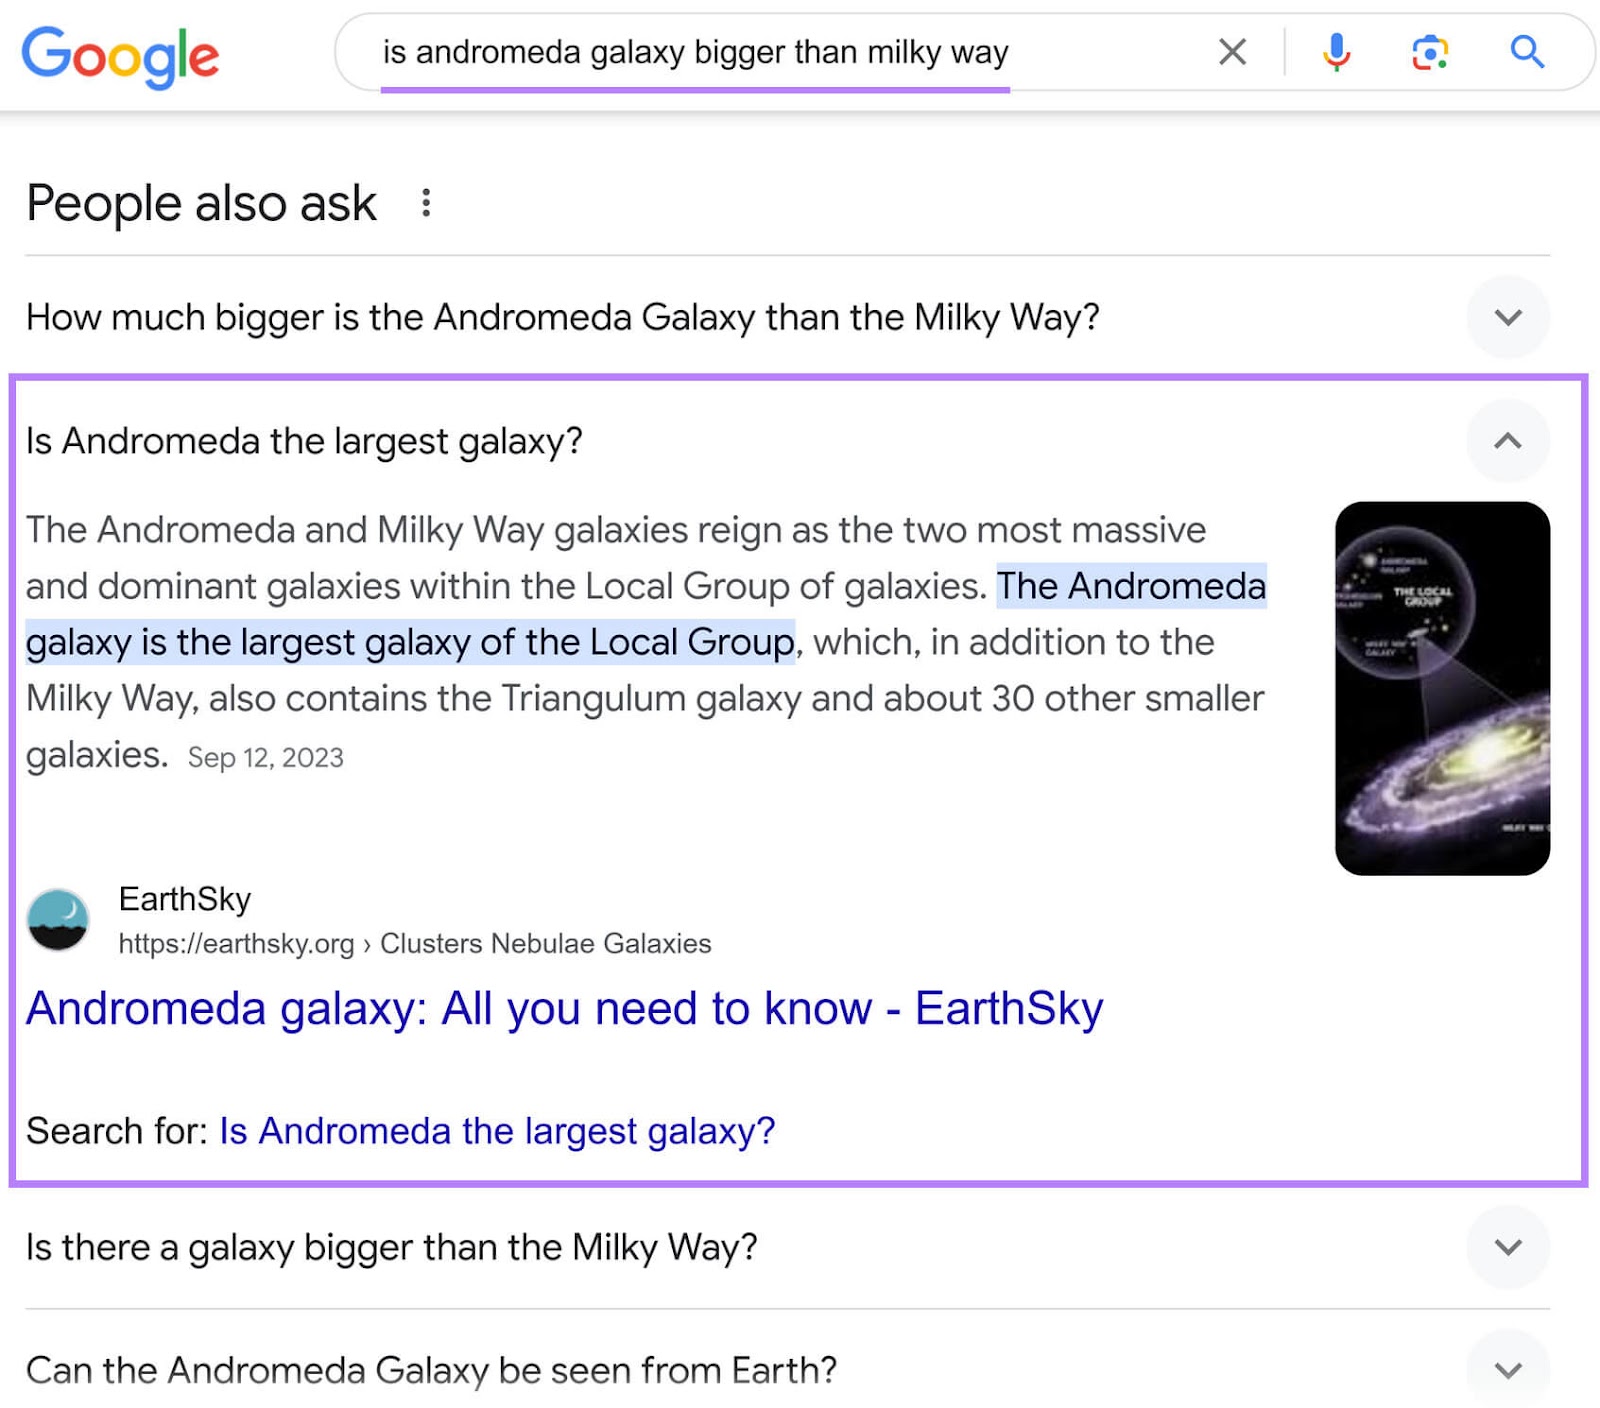
Task: Clear the search query with the X icon
Action: 1232,53
